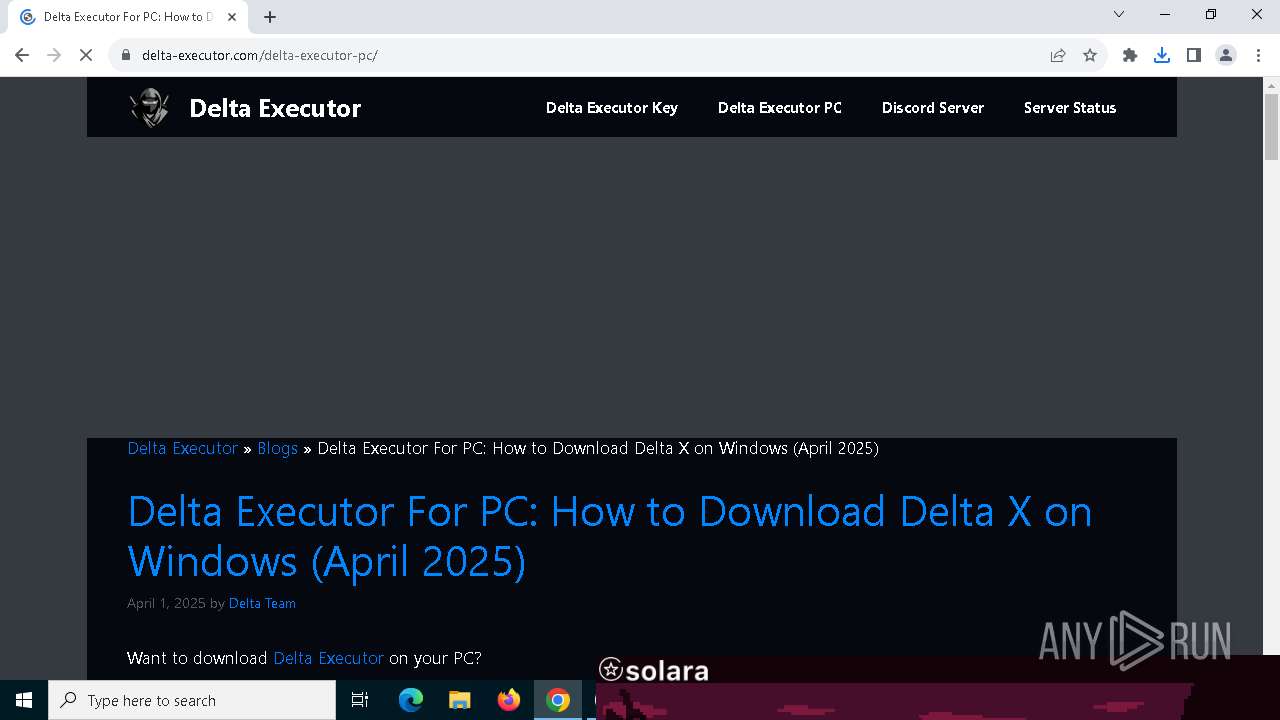Click the forward navigation arrow

(54, 55)
